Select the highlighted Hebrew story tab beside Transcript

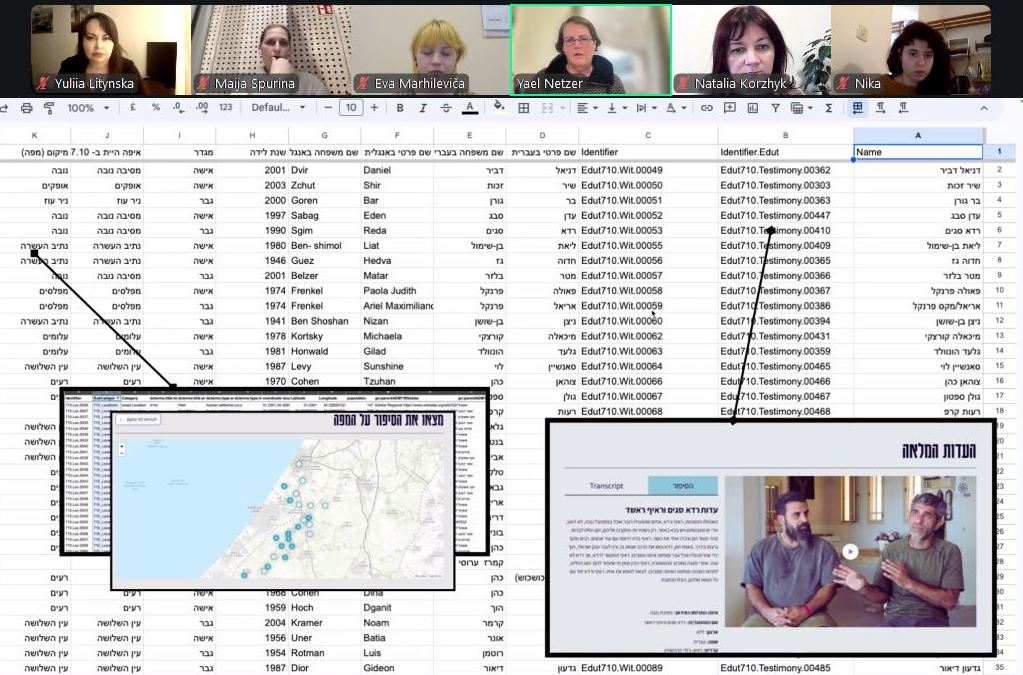click(683, 486)
